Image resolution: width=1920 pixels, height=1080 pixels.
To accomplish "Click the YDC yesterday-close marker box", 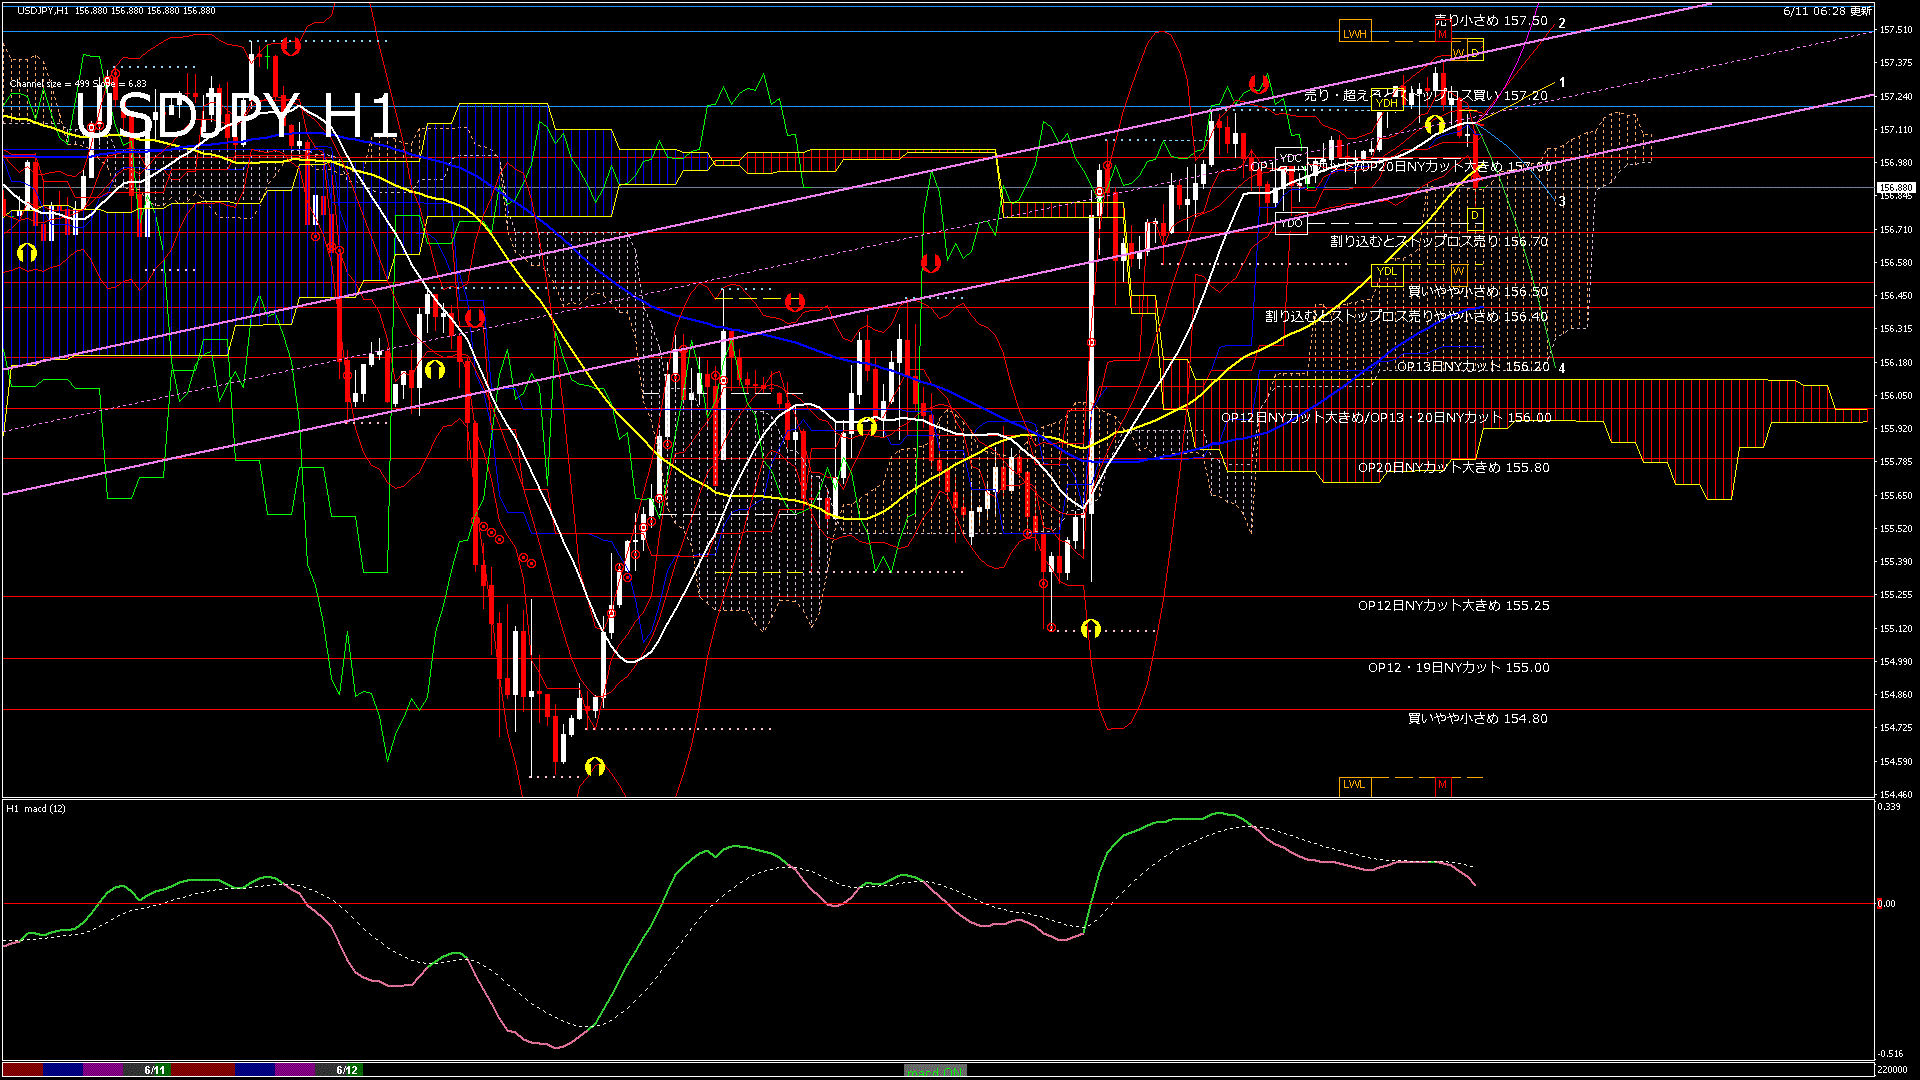I will pyautogui.click(x=1291, y=158).
